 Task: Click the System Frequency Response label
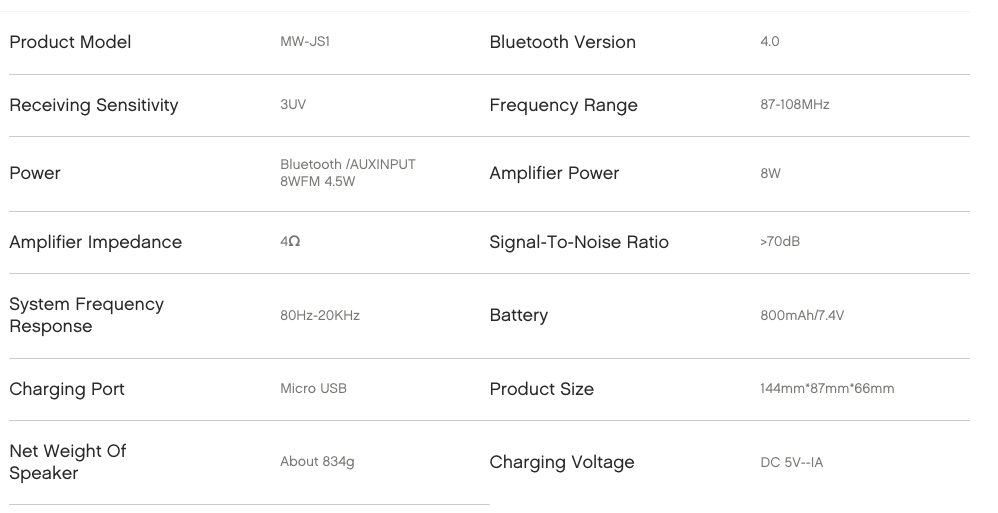click(87, 315)
